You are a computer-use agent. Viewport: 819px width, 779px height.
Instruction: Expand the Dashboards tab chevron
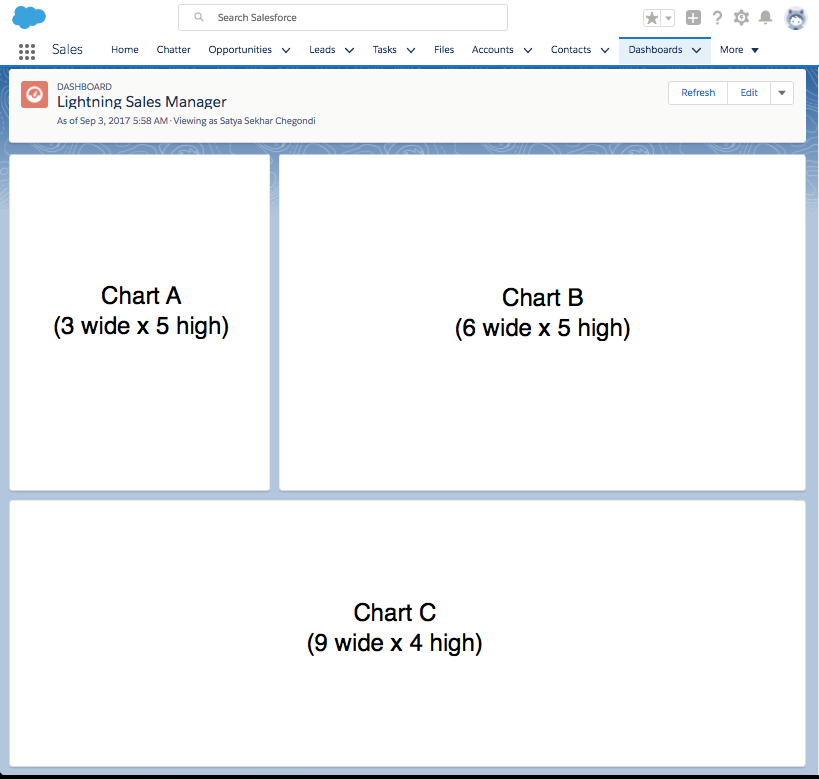tap(696, 50)
